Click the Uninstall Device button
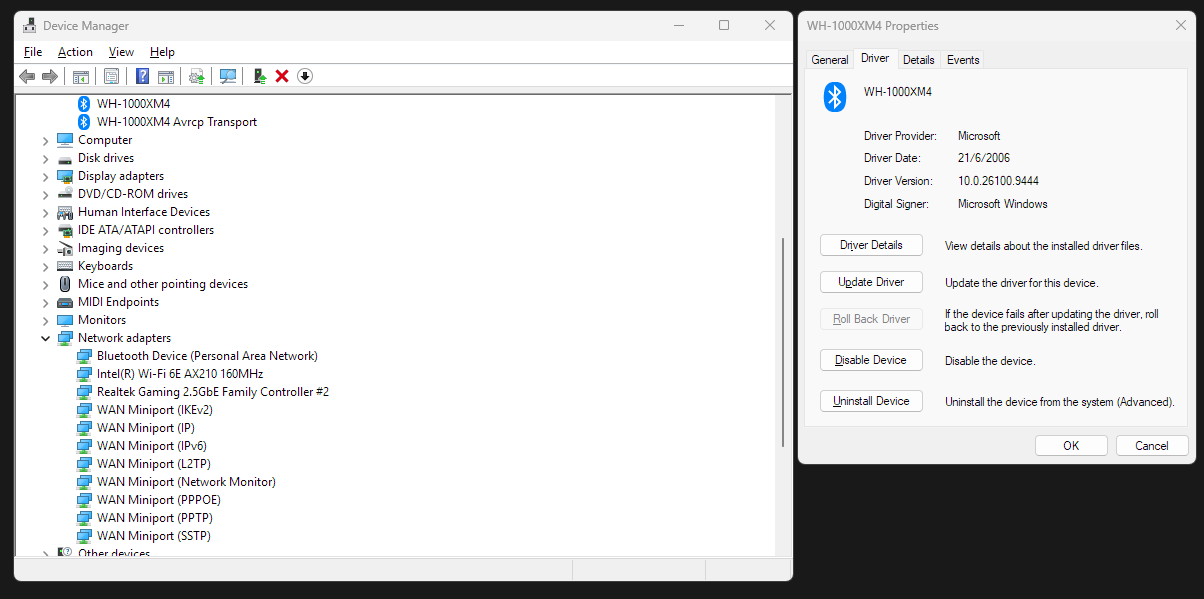Image resolution: width=1204 pixels, height=599 pixels. coord(871,401)
